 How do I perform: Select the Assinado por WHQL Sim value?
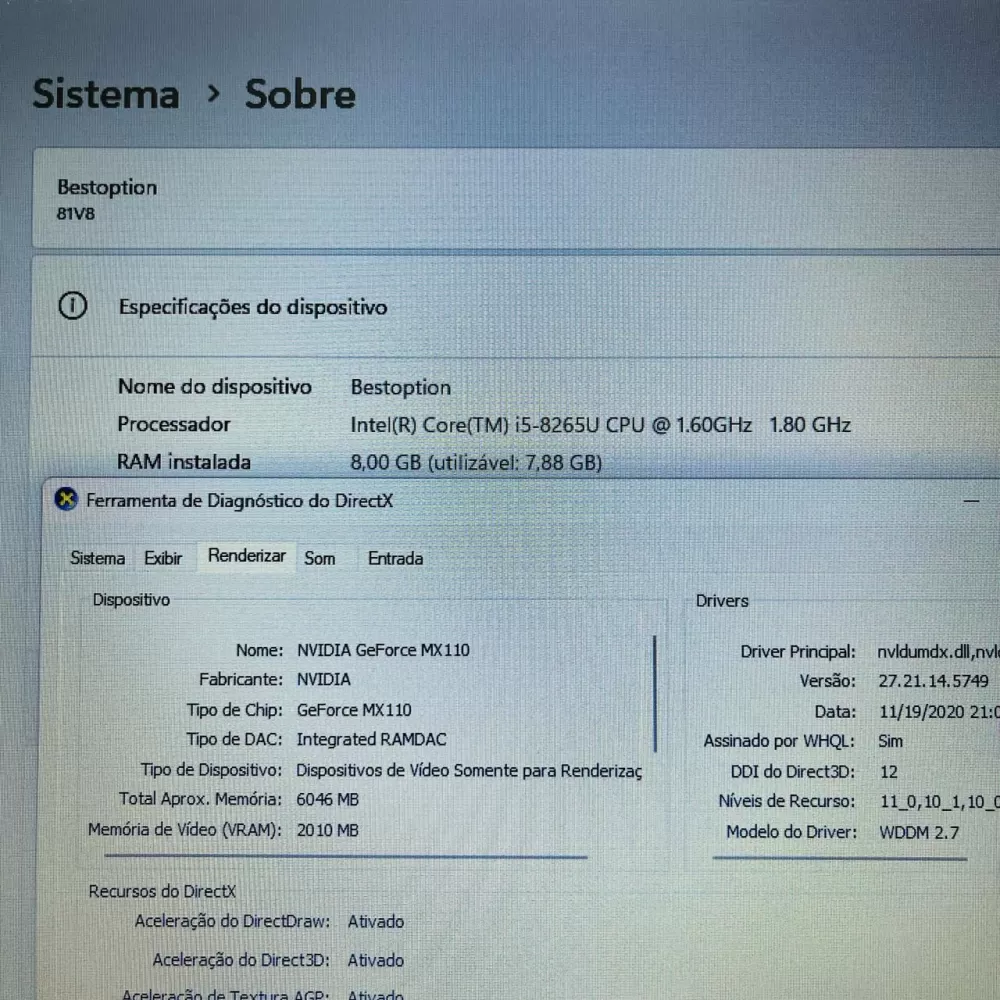[890, 741]
